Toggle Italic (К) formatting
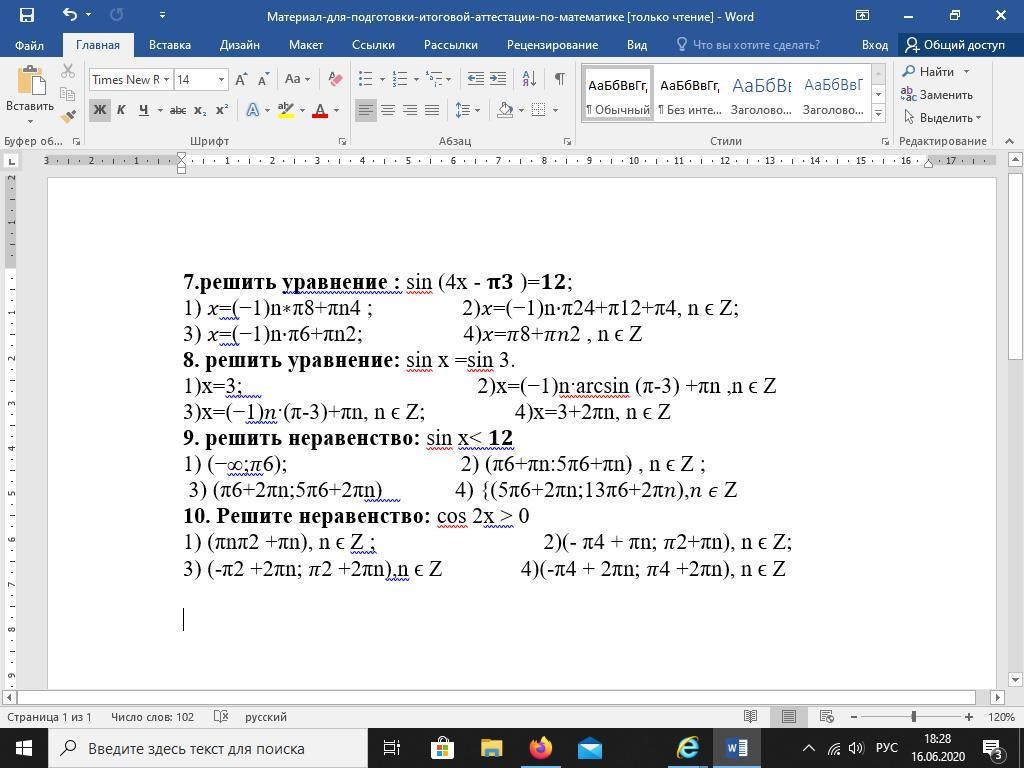 pos(121,110)
